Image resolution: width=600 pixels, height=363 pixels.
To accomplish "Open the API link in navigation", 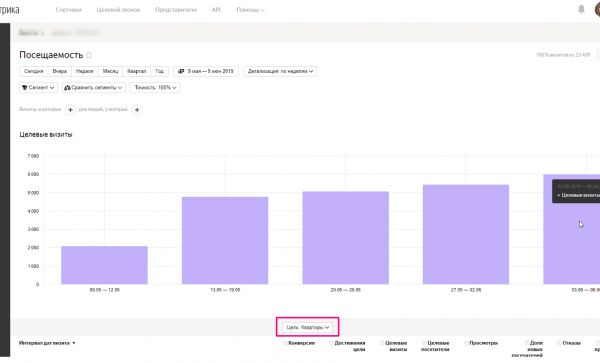I will point(216,10).
